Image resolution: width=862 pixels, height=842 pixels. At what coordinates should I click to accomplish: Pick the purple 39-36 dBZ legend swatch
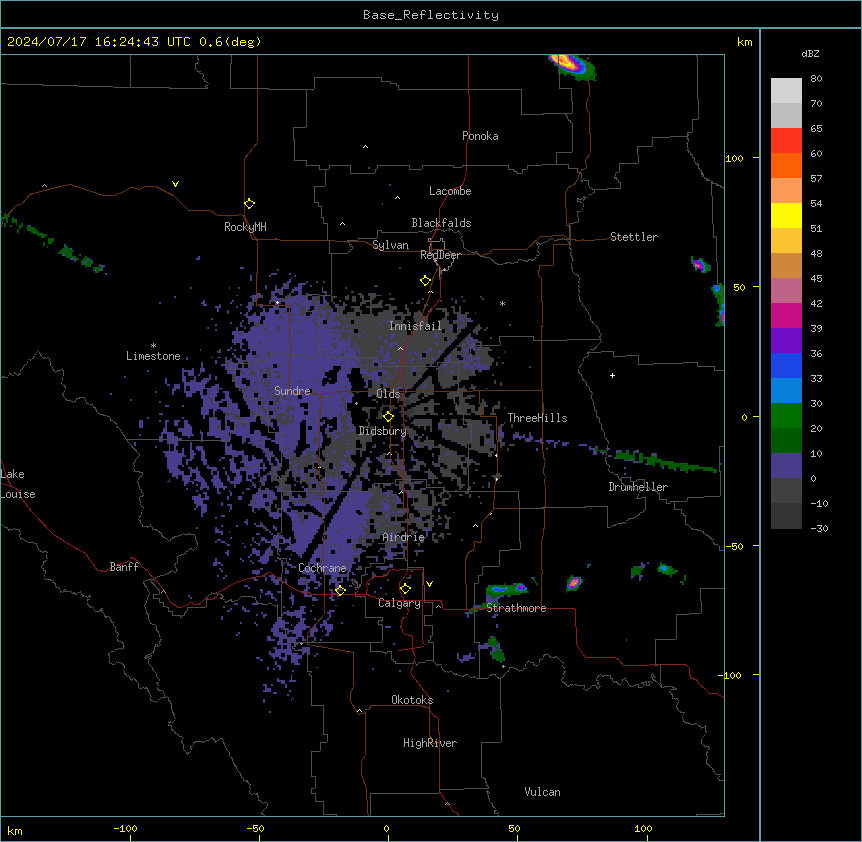point(786,341)
